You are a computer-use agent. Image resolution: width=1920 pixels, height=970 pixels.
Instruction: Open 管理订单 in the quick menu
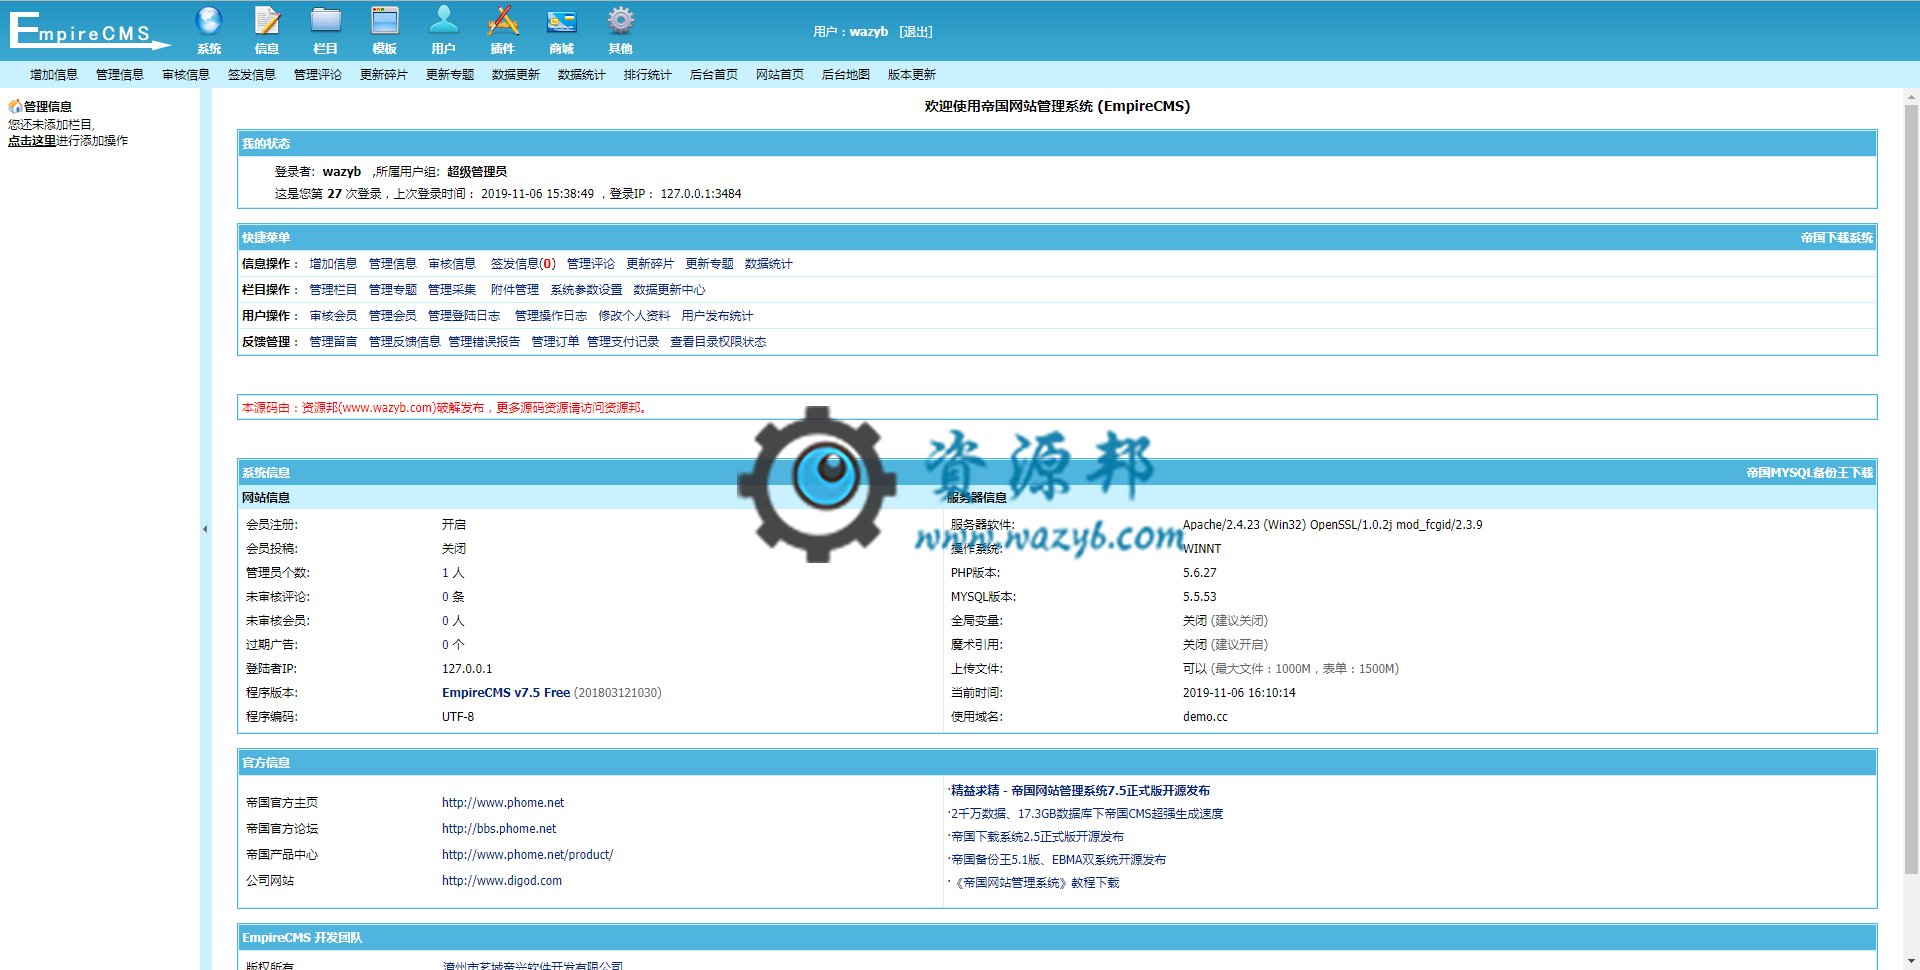[x=555, y=342]
